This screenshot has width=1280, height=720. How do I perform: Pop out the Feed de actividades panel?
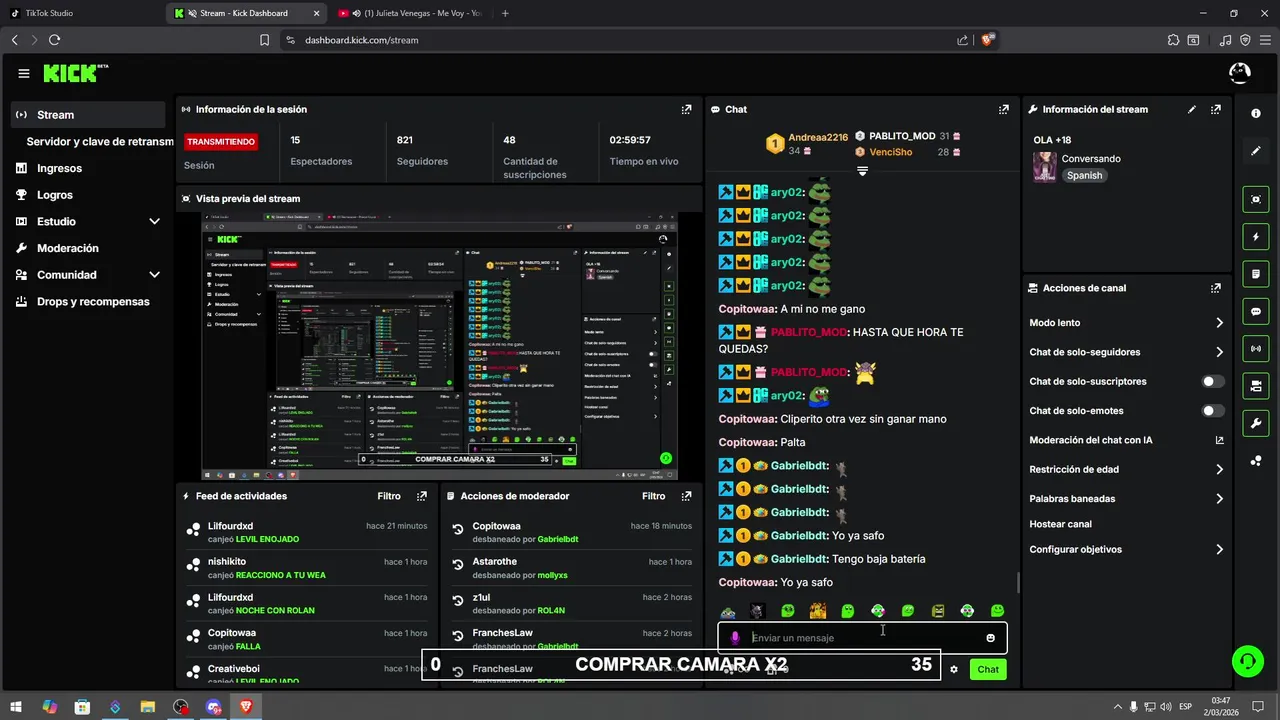pos(422,496)
